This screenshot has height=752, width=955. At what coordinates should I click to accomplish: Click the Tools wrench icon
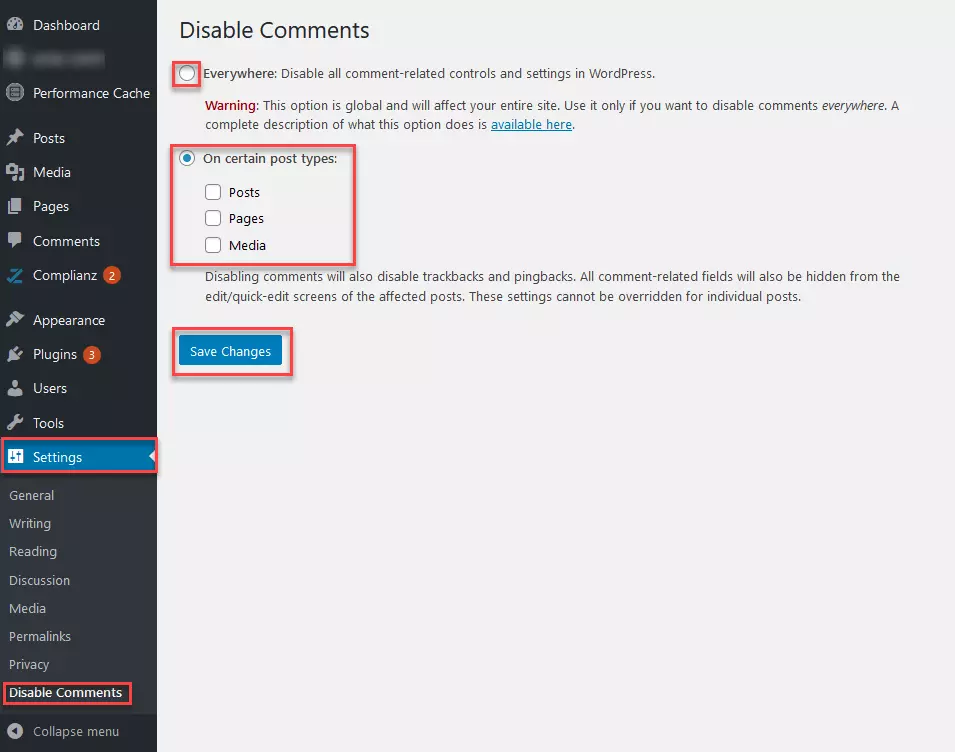15,422
